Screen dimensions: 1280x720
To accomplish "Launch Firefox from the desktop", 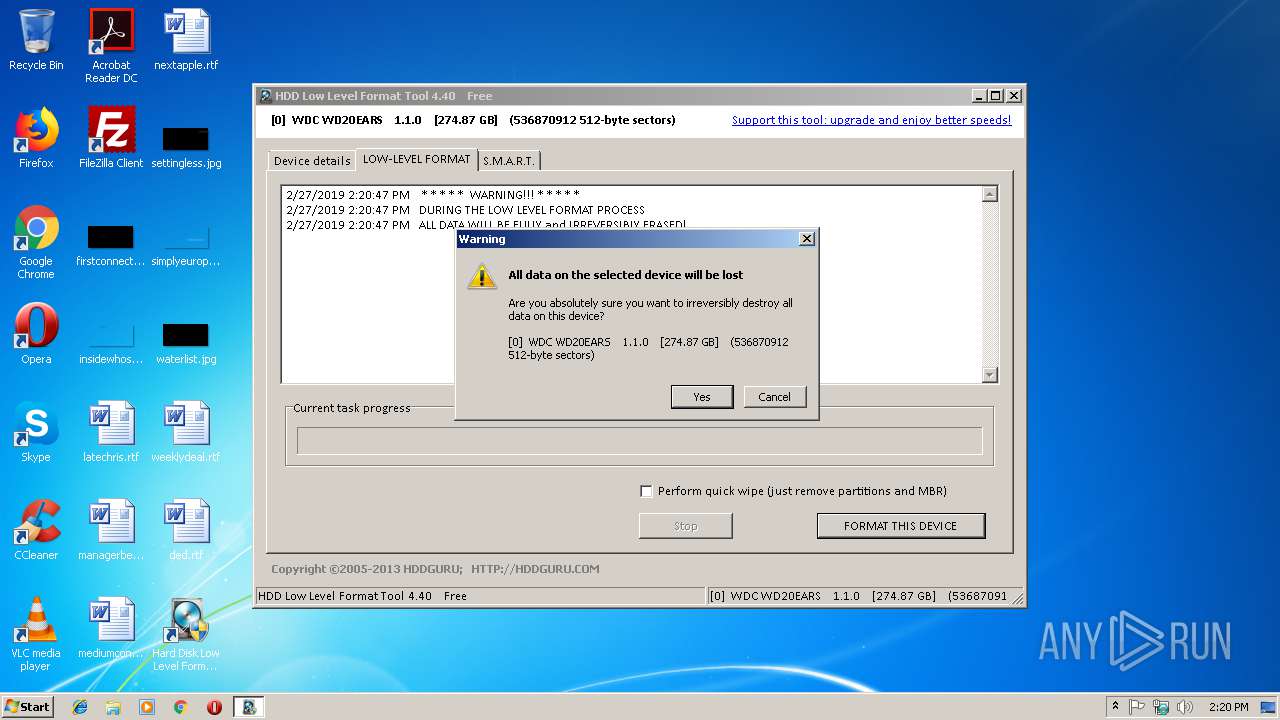I will (36, 138).
